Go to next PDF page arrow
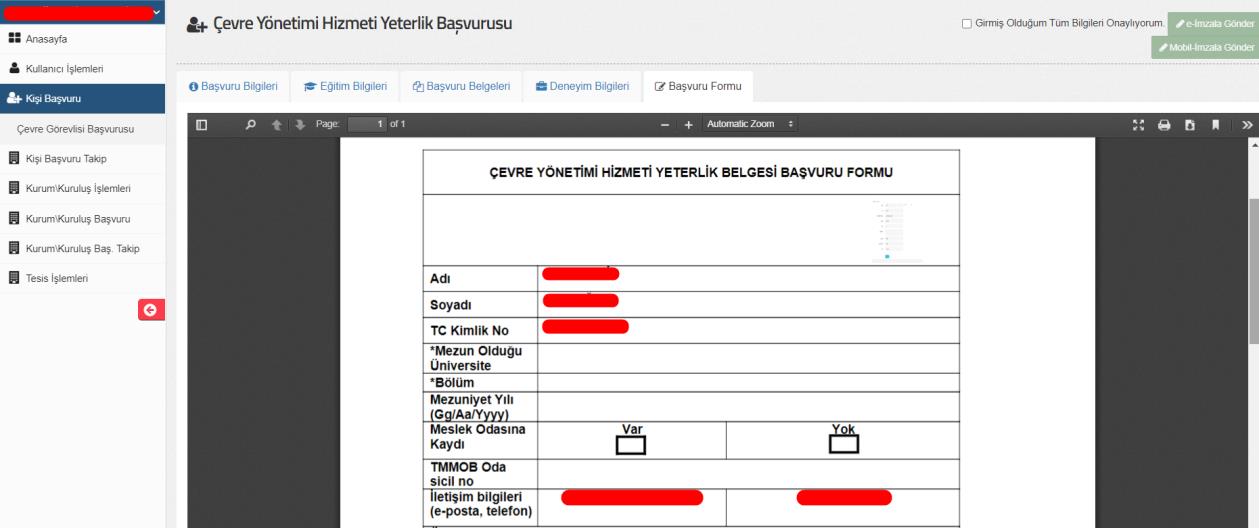 (298, 124)
